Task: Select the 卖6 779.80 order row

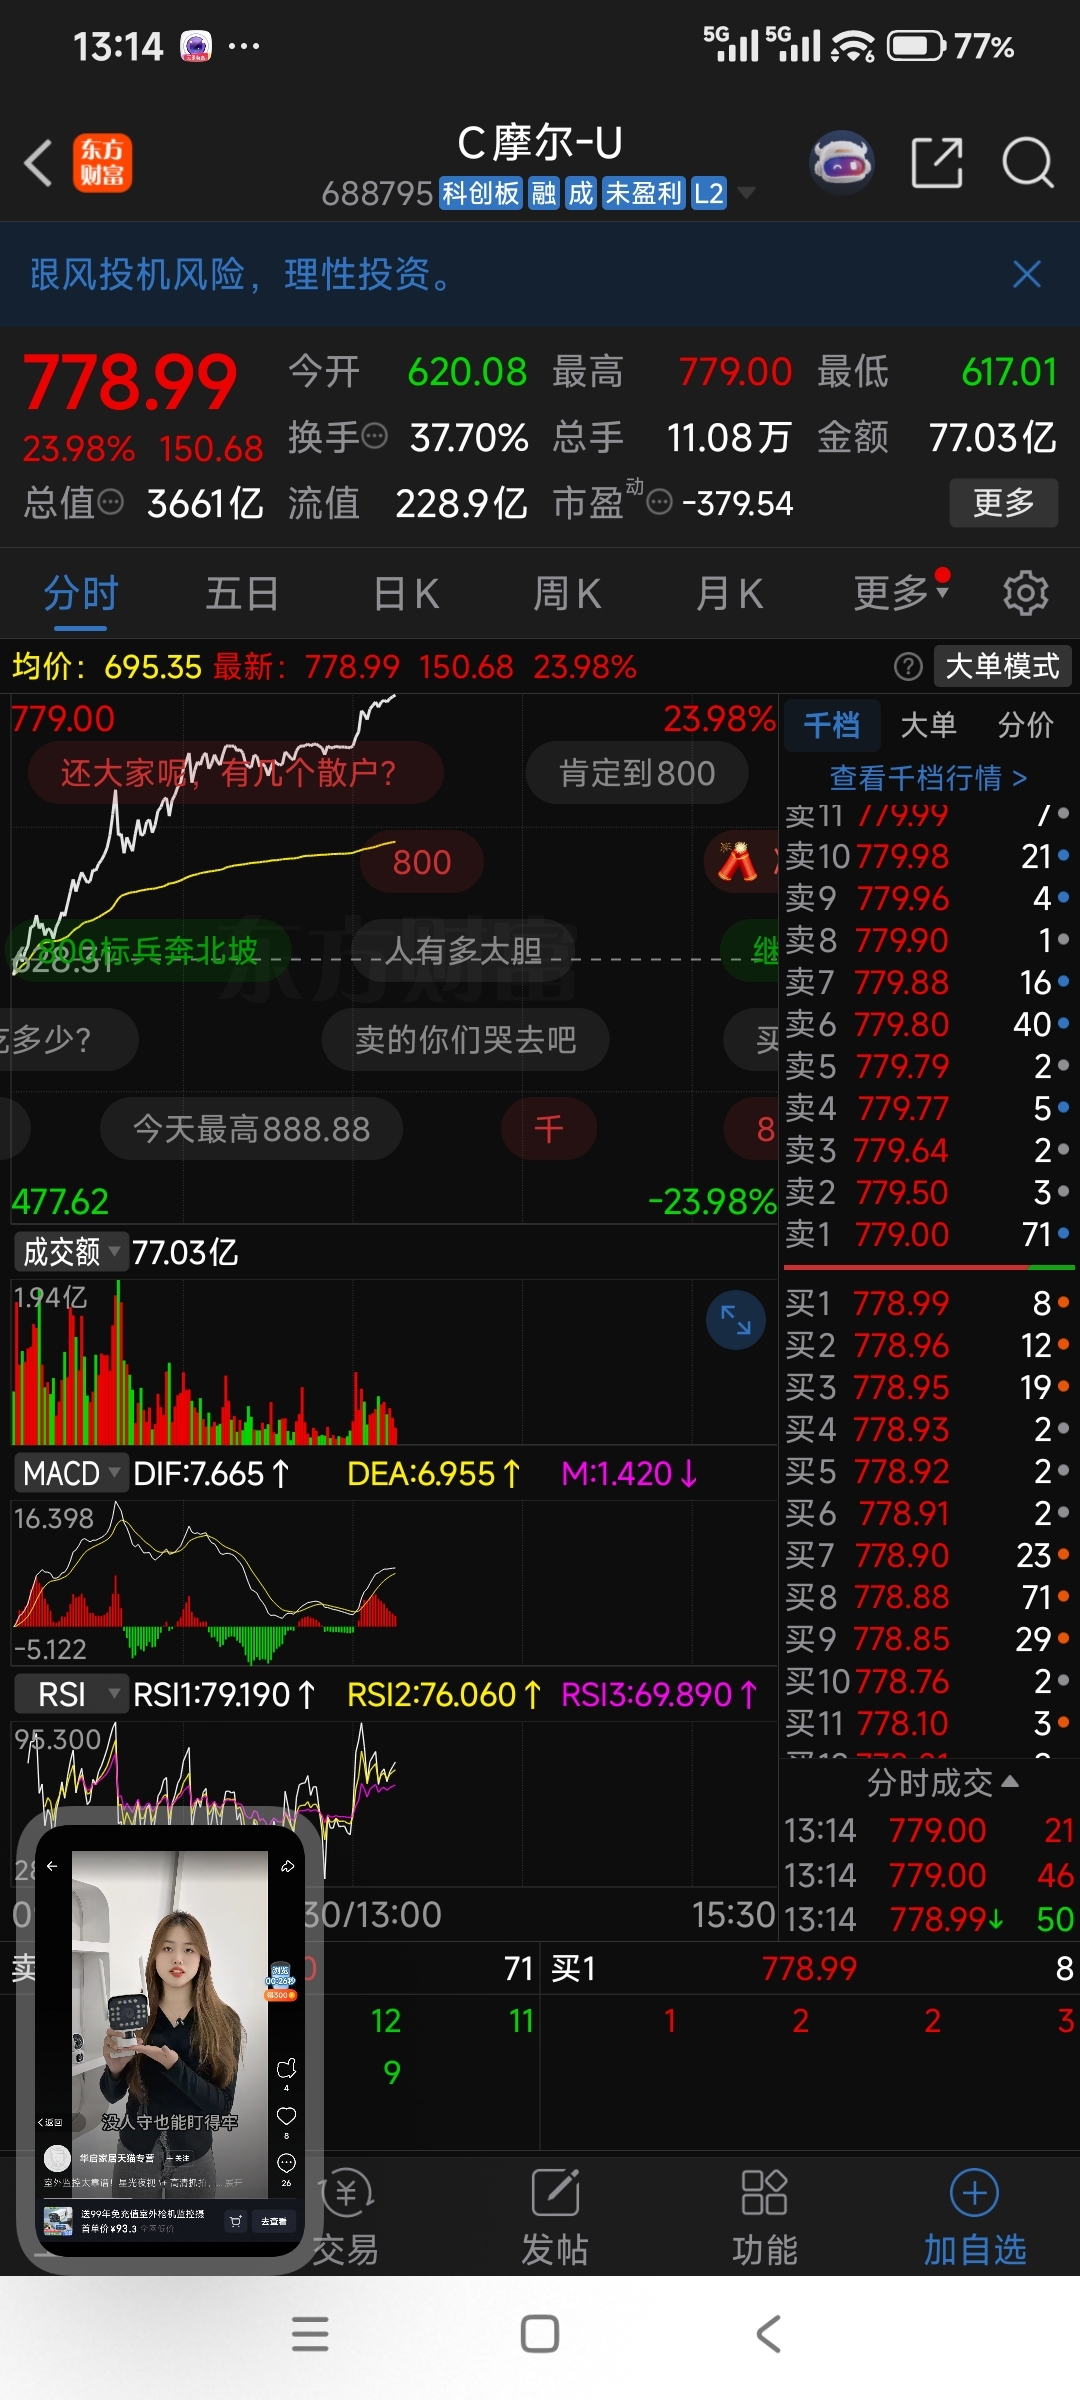Action: [928, 1024]
